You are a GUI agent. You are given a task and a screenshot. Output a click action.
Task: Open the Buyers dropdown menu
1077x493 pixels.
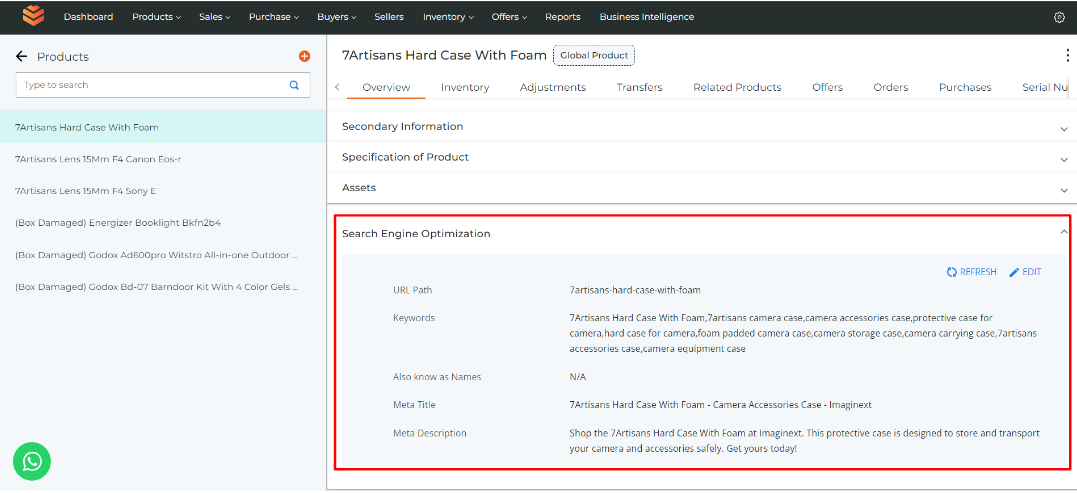coord(337,16)
